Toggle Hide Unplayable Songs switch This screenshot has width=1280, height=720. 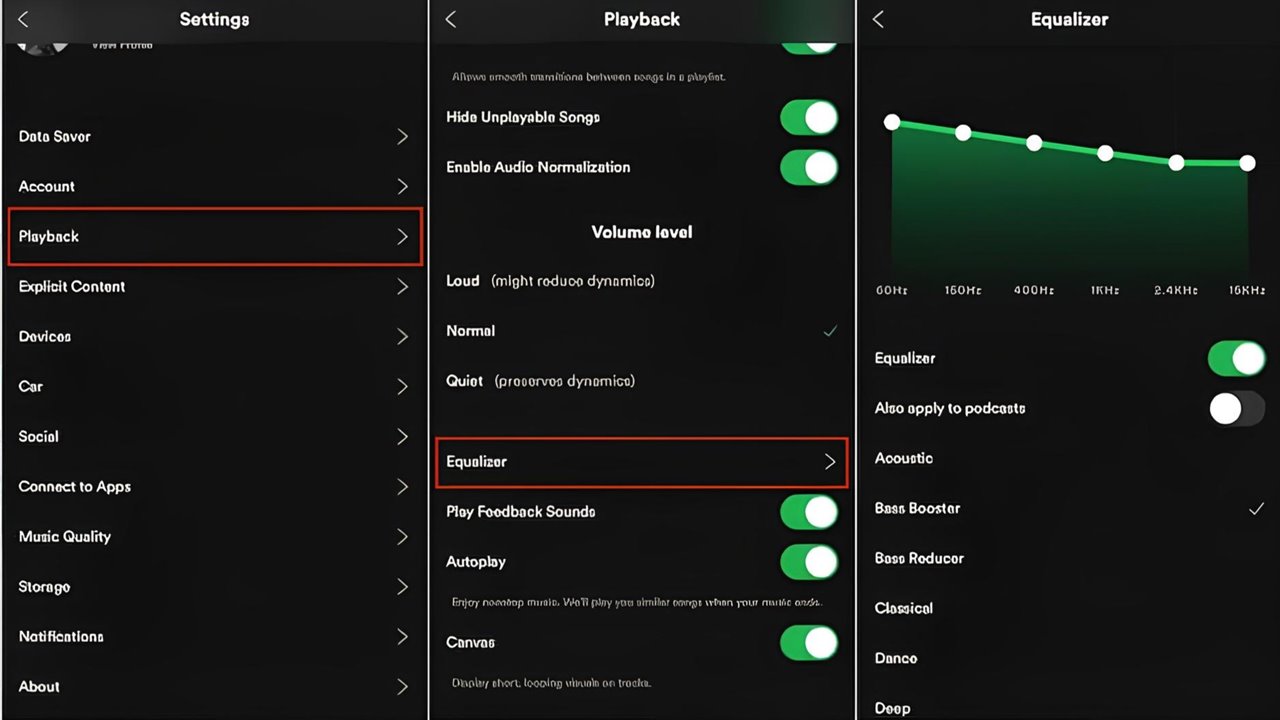pos(808,117)
